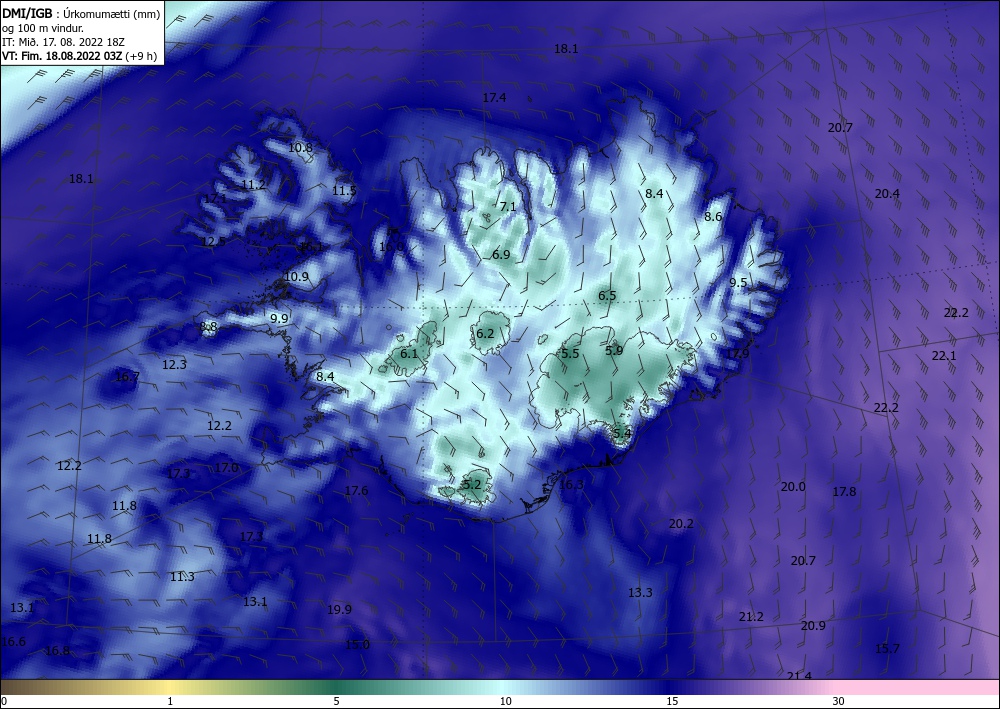The height and width of the screenshot is (709, 1000).
Task: Click the 'IT: Mið. 17. 08. 2022 18Z' line
Action: [x=63, y=41]
